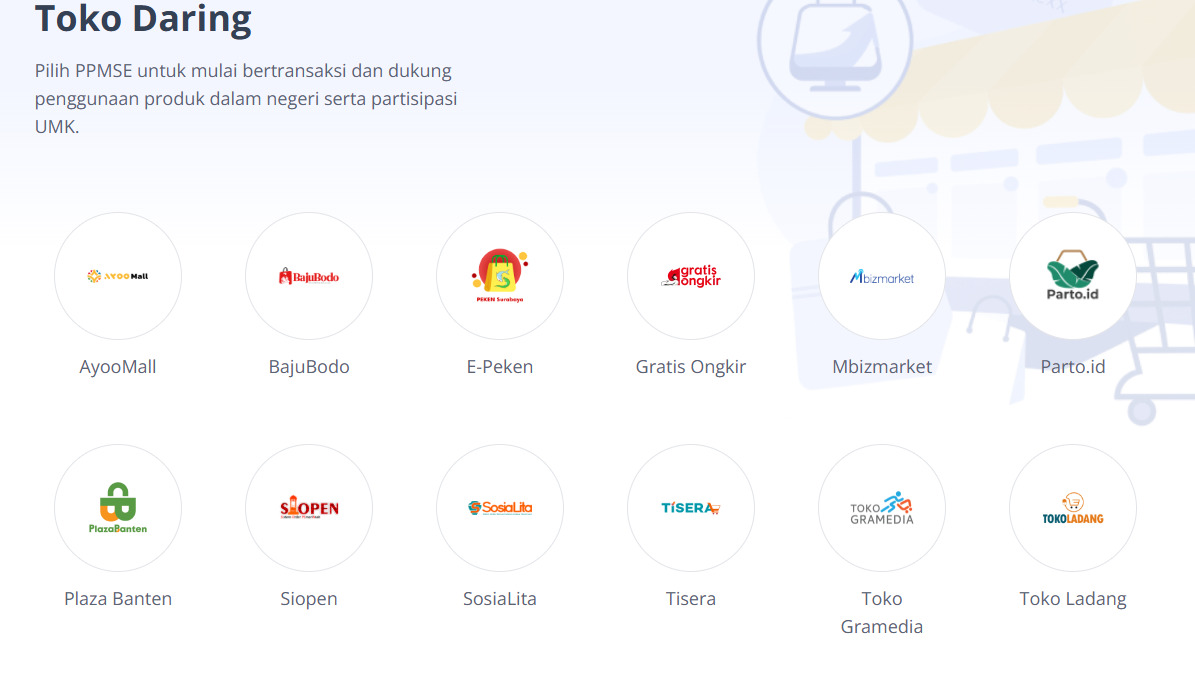The height and width of the screenshot is (678, 1195).
Task: Select the Tisera cart logo
Action: 690,508
